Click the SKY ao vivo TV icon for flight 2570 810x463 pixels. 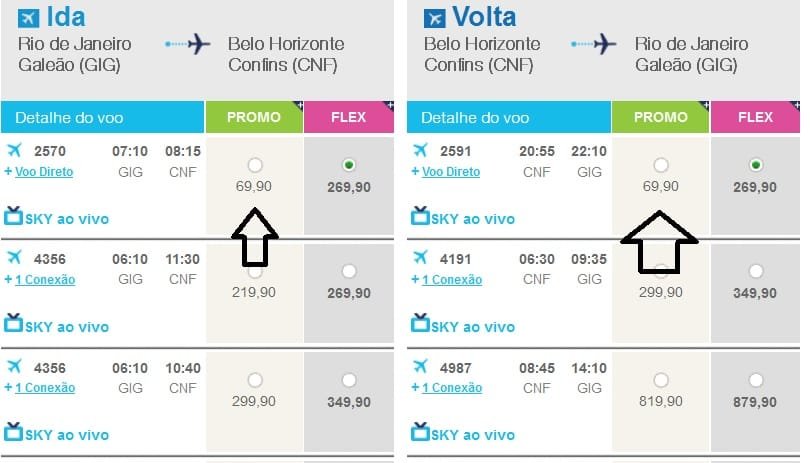pos(13,216)
